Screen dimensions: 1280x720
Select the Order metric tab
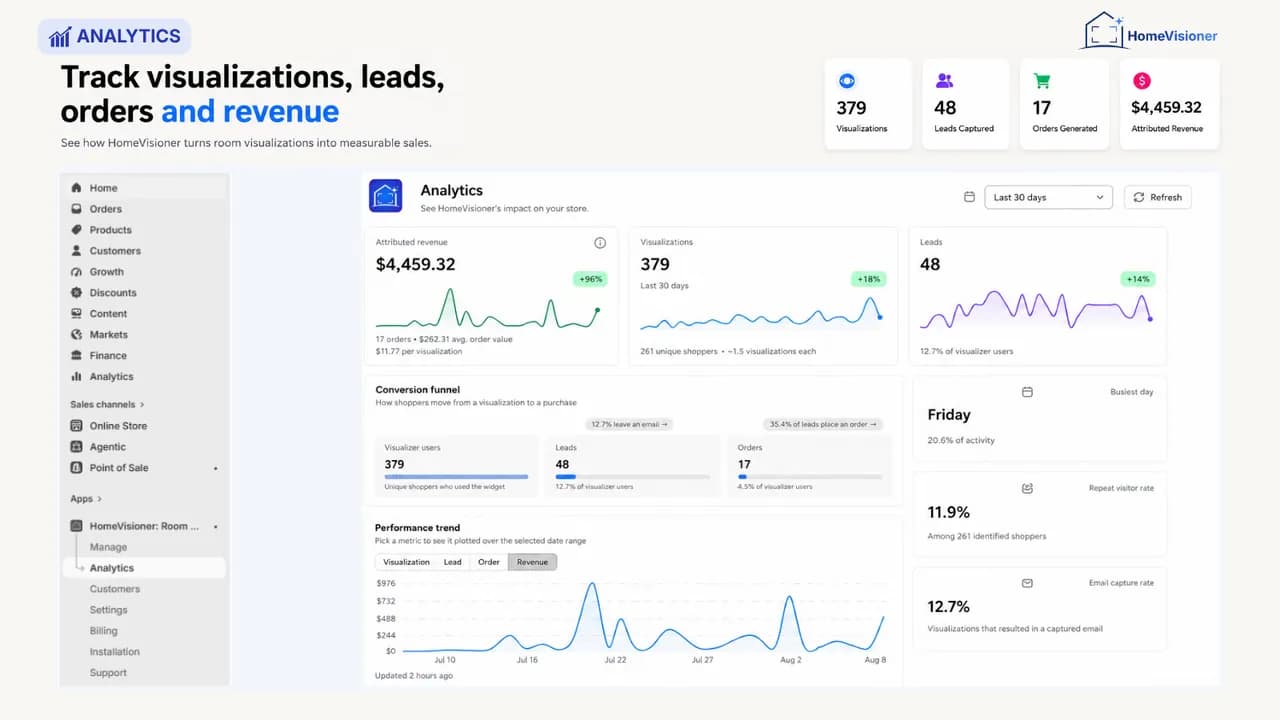489,562
